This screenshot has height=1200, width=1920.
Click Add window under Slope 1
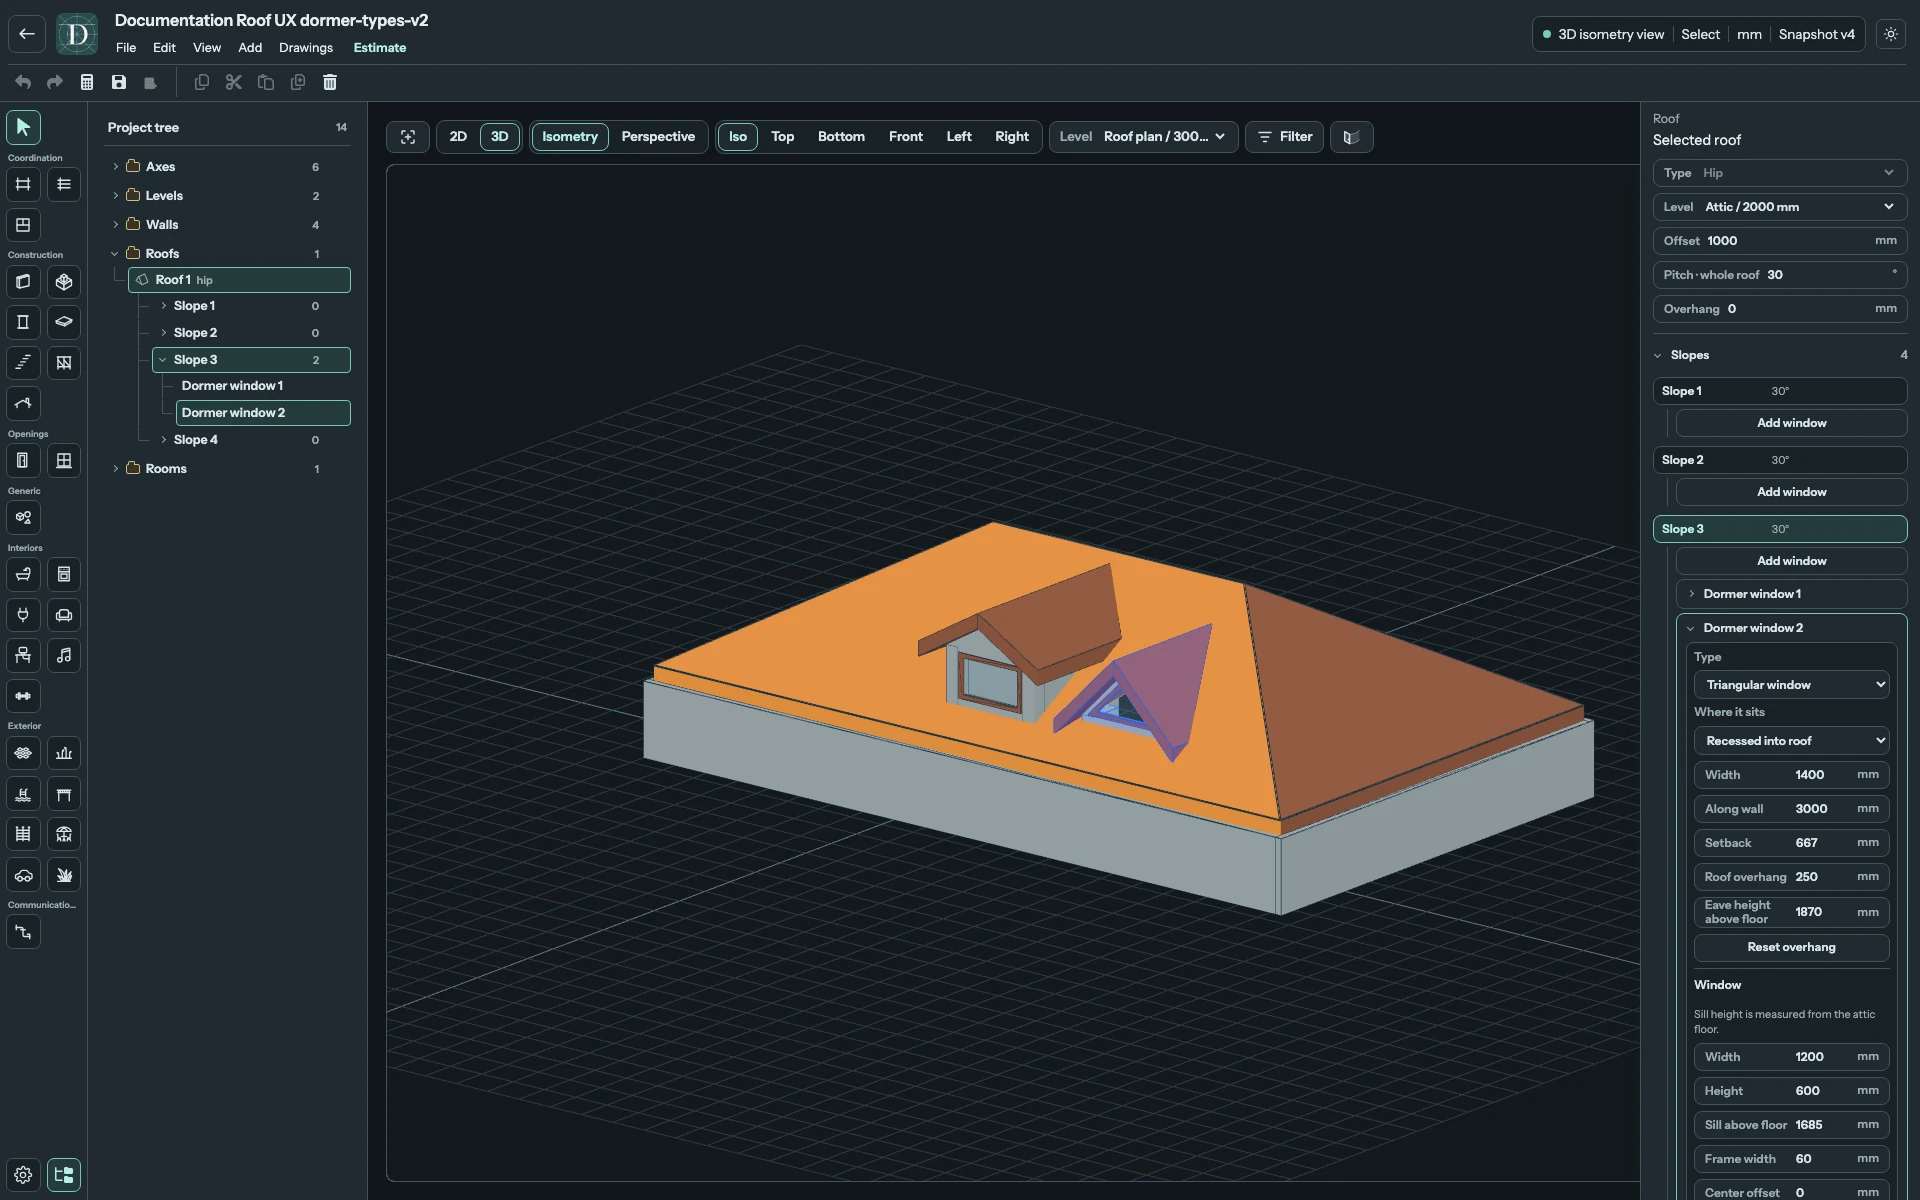click(x=1791, y=423)
